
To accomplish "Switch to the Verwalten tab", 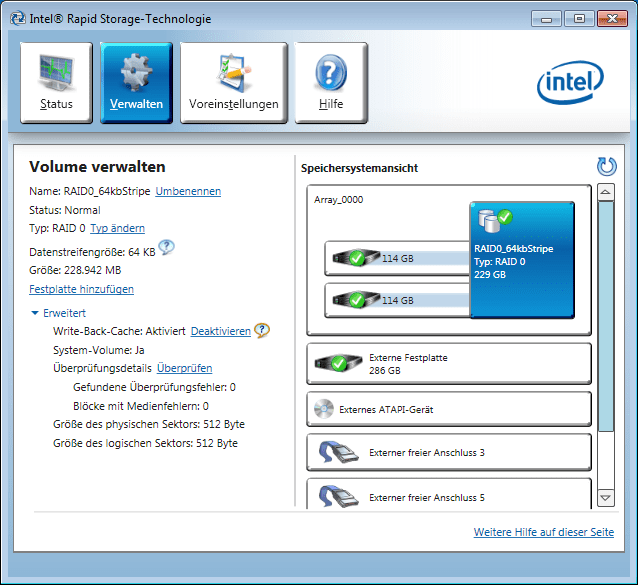I will (x=136, y=83).
